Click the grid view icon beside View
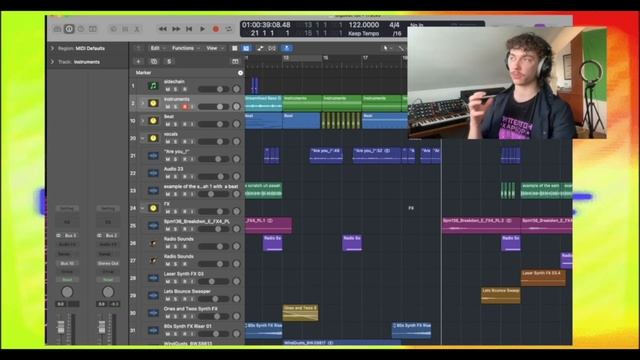 click(x=235, y=48)
